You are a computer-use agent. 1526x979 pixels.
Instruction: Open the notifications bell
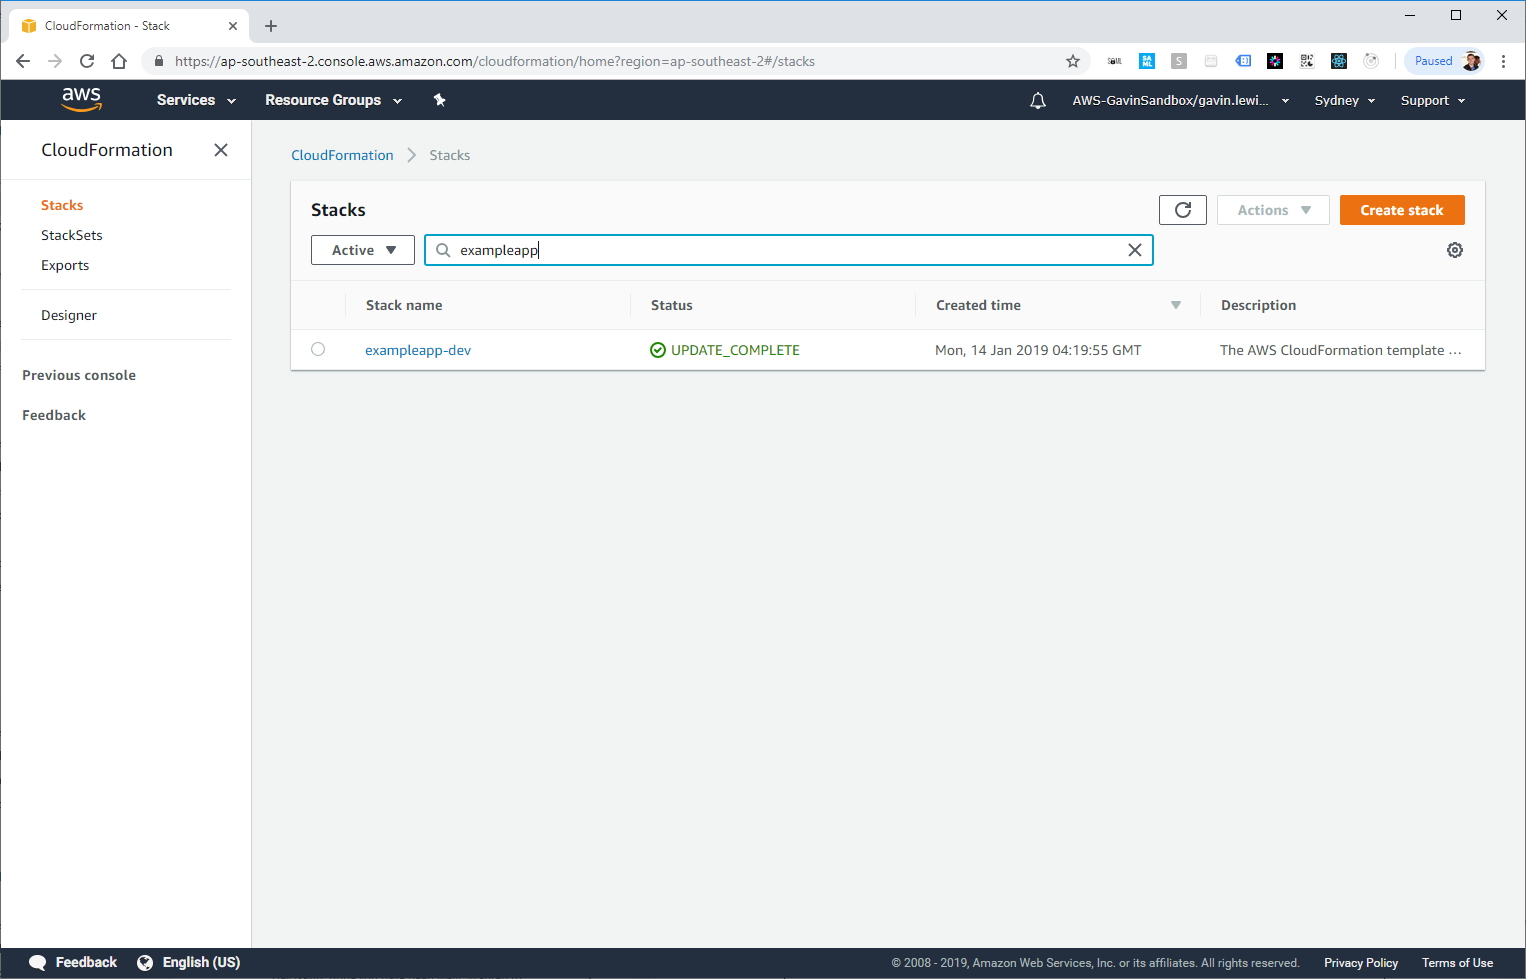click(x=1038, y=100)
